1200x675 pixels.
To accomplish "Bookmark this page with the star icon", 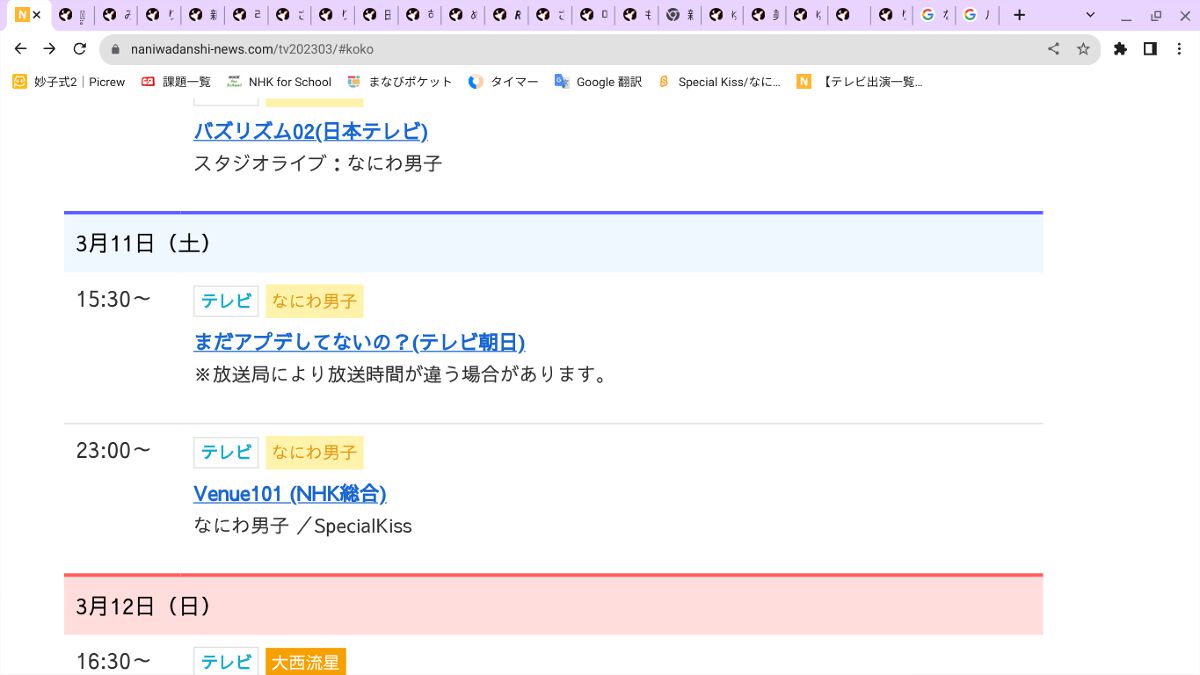I will coord(1083,48).
